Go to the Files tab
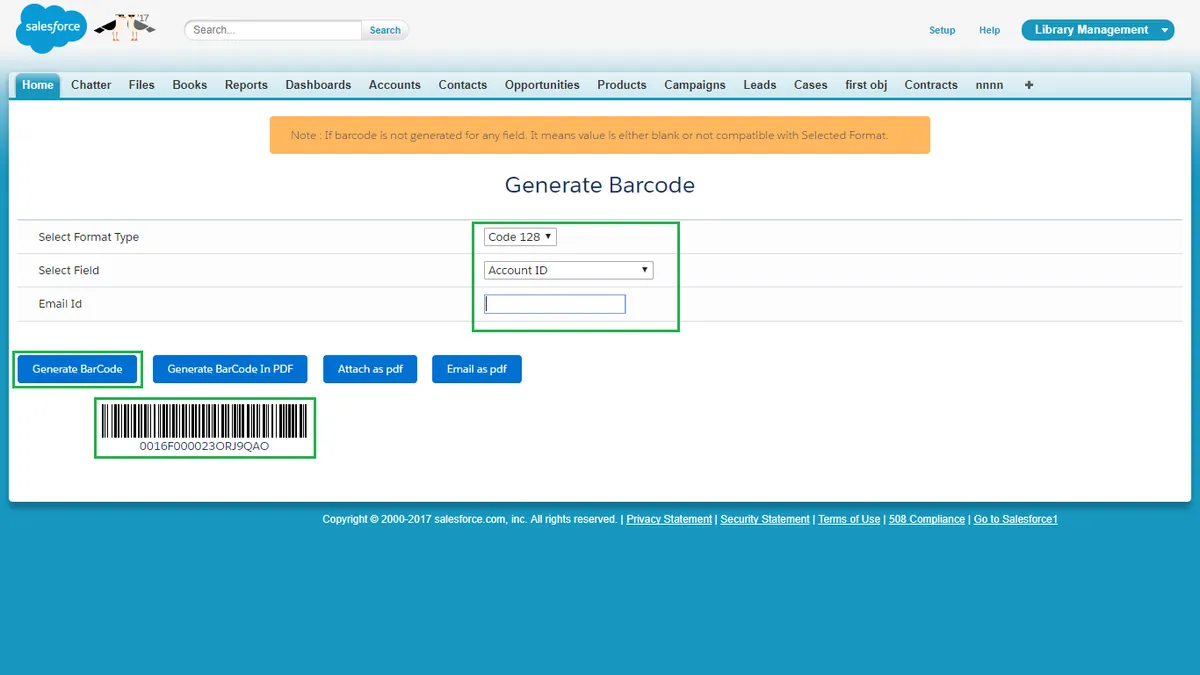The width and height of the screenshot is (1200, 675). (x=142, y=85)
